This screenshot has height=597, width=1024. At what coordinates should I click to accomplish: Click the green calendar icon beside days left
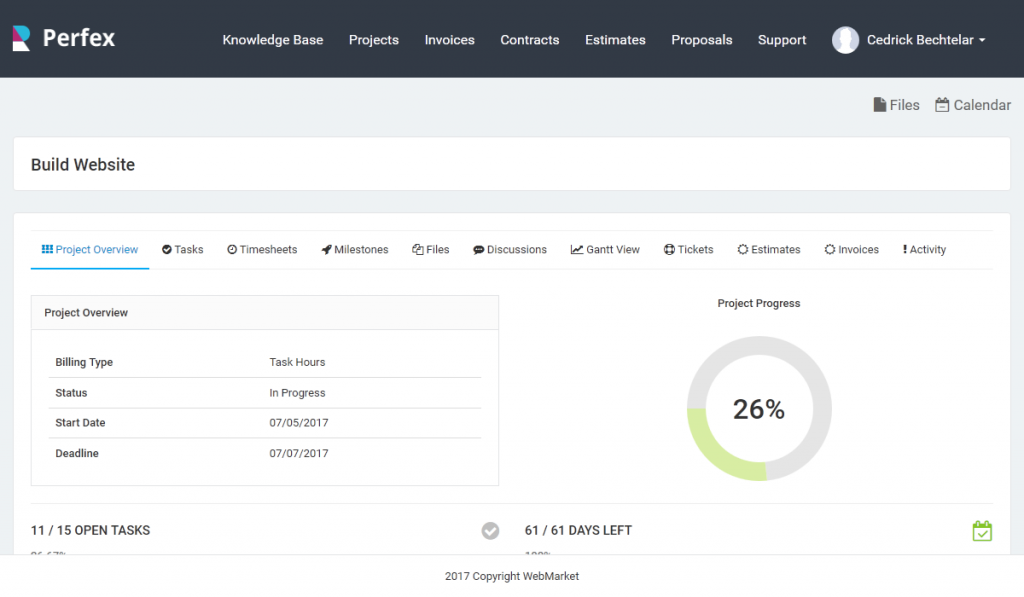(982, 531)
